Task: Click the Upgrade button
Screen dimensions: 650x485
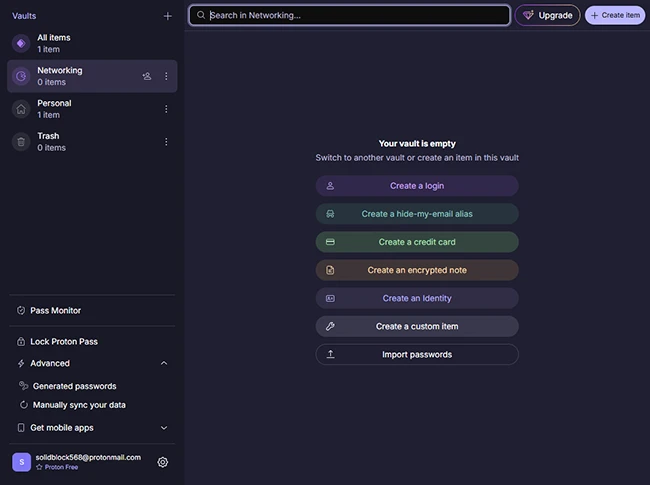Action: pos(547,15)
